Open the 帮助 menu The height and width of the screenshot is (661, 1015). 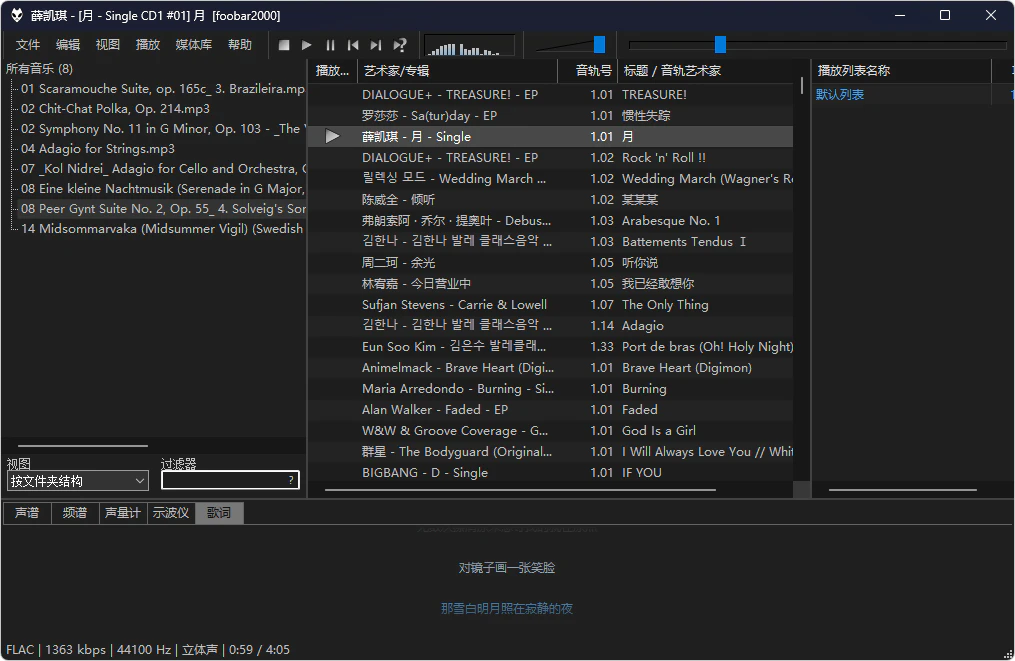pyautogui.click(x=240, y=45)
